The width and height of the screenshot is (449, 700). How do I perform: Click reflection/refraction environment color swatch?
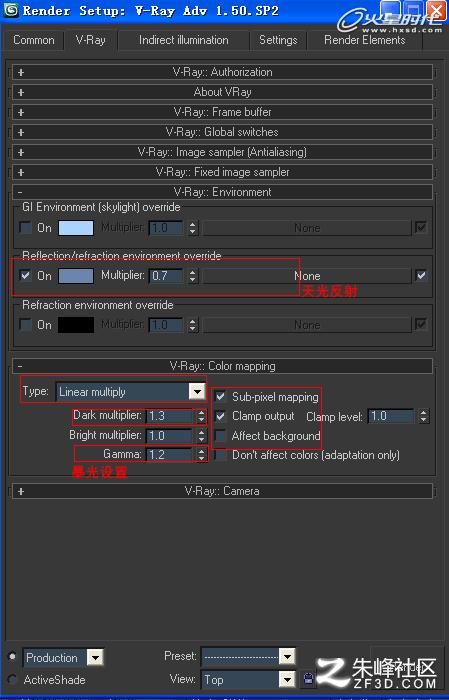[76, 276]
